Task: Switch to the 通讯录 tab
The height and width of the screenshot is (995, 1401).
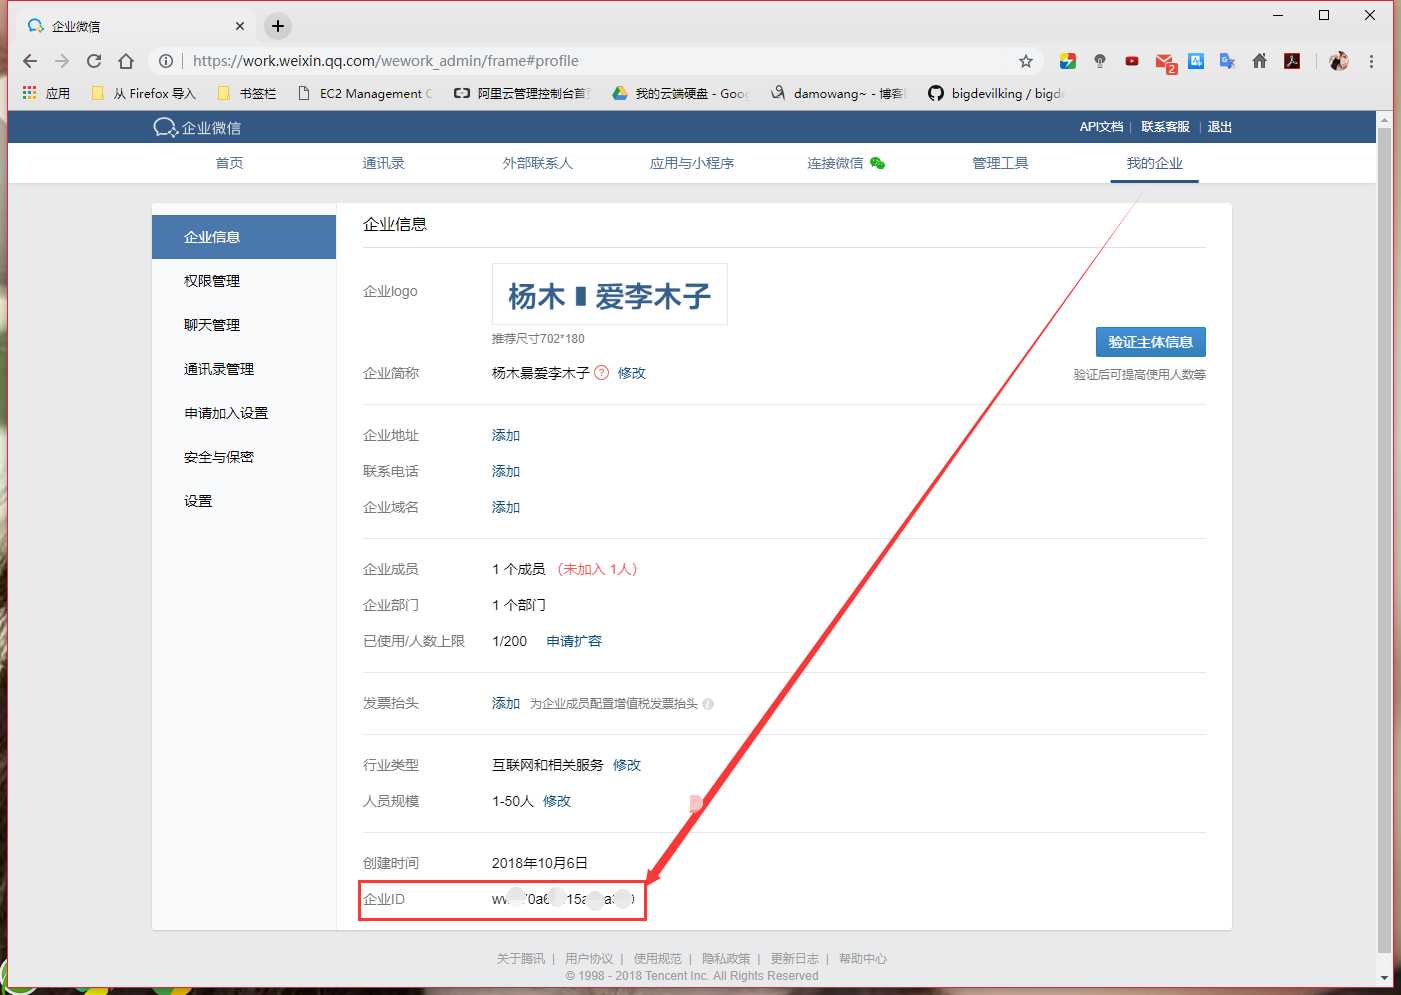Action: (x=383, y=163)
